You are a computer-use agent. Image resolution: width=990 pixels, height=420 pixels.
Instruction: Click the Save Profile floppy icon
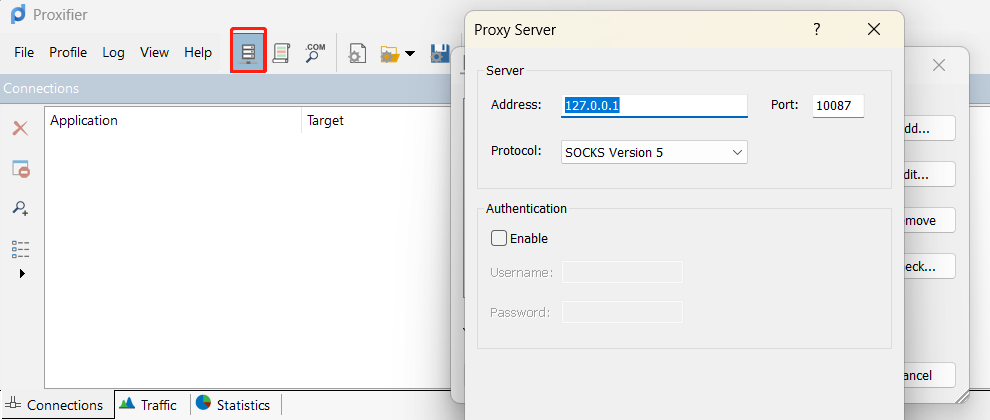pos(440,54)
